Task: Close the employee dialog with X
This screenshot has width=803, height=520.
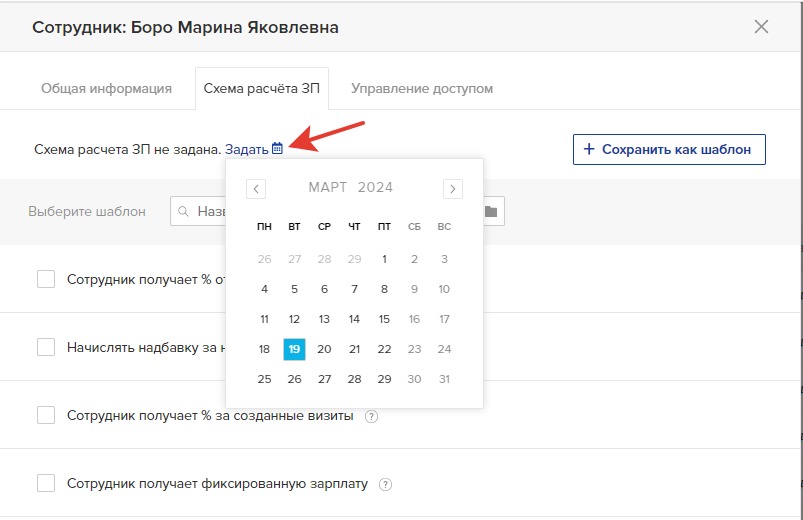Action: (x=761, y=27)
